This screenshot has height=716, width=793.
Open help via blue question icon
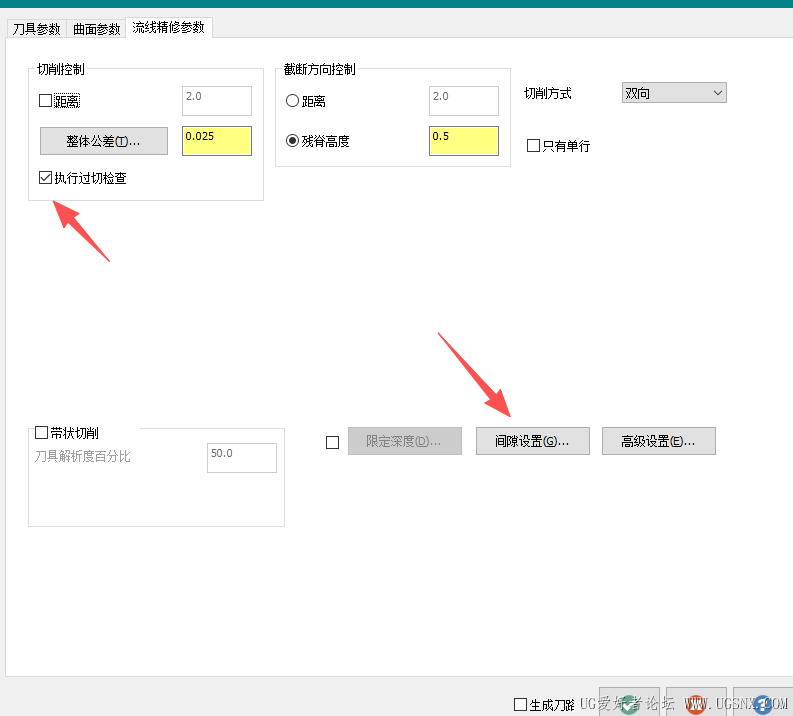763,703
